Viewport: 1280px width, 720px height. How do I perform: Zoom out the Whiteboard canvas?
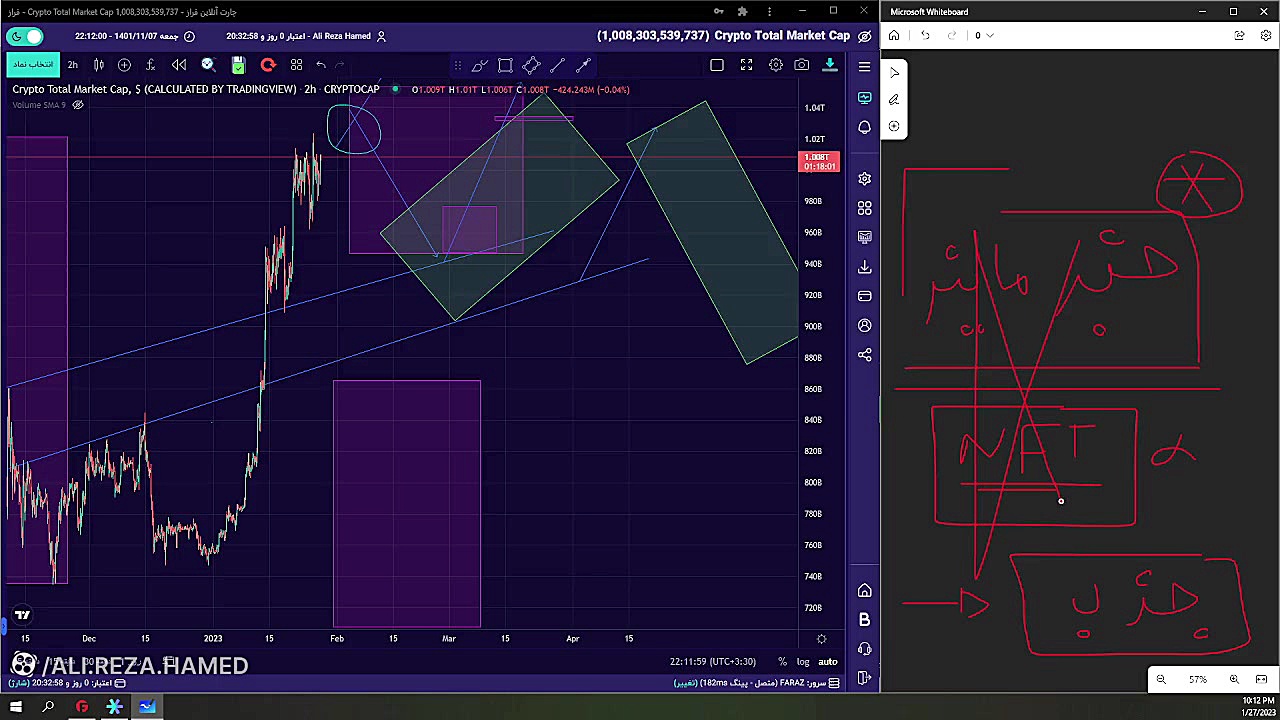tap(1161, 680)
